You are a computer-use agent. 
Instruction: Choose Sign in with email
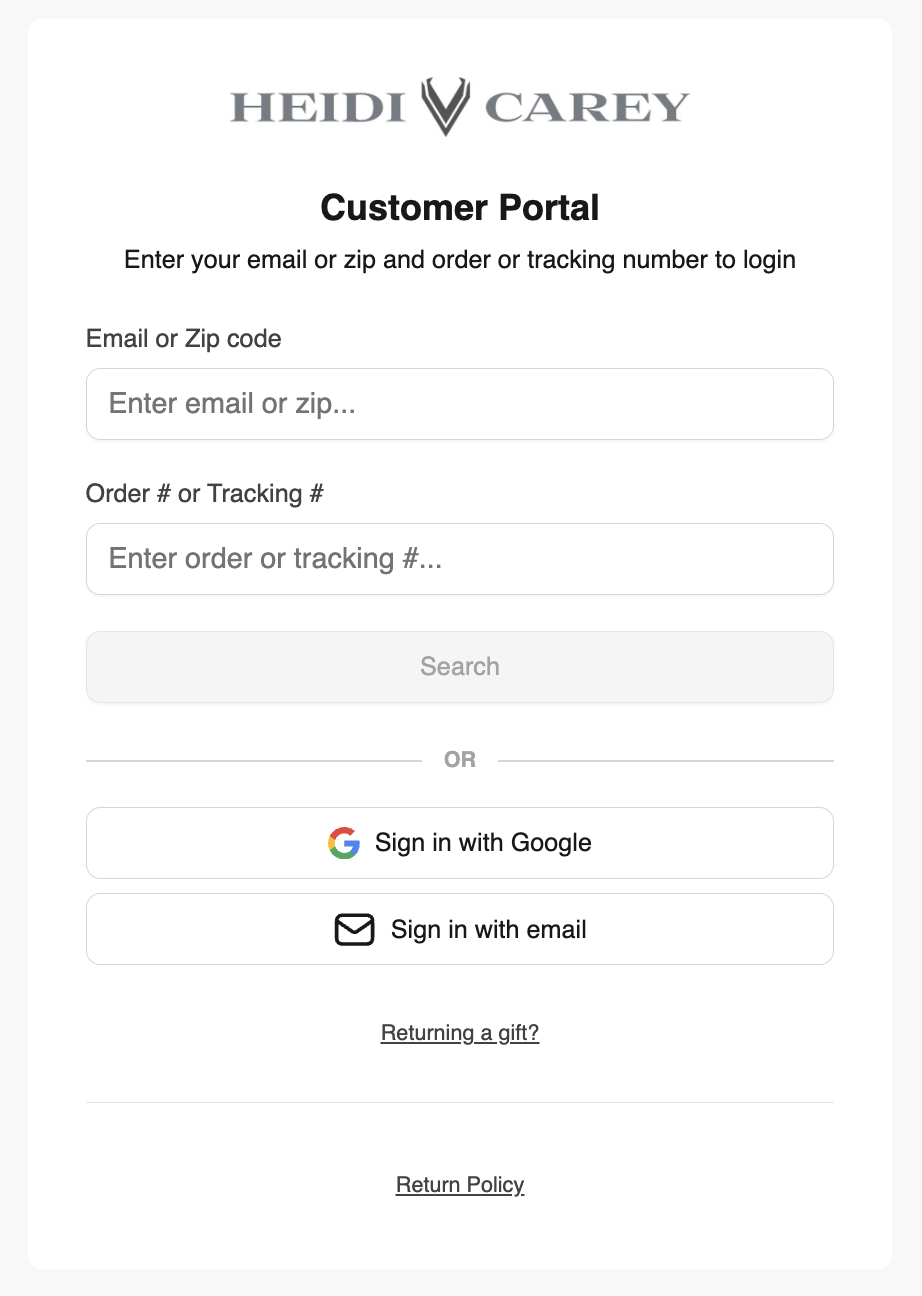coord(488,930)
